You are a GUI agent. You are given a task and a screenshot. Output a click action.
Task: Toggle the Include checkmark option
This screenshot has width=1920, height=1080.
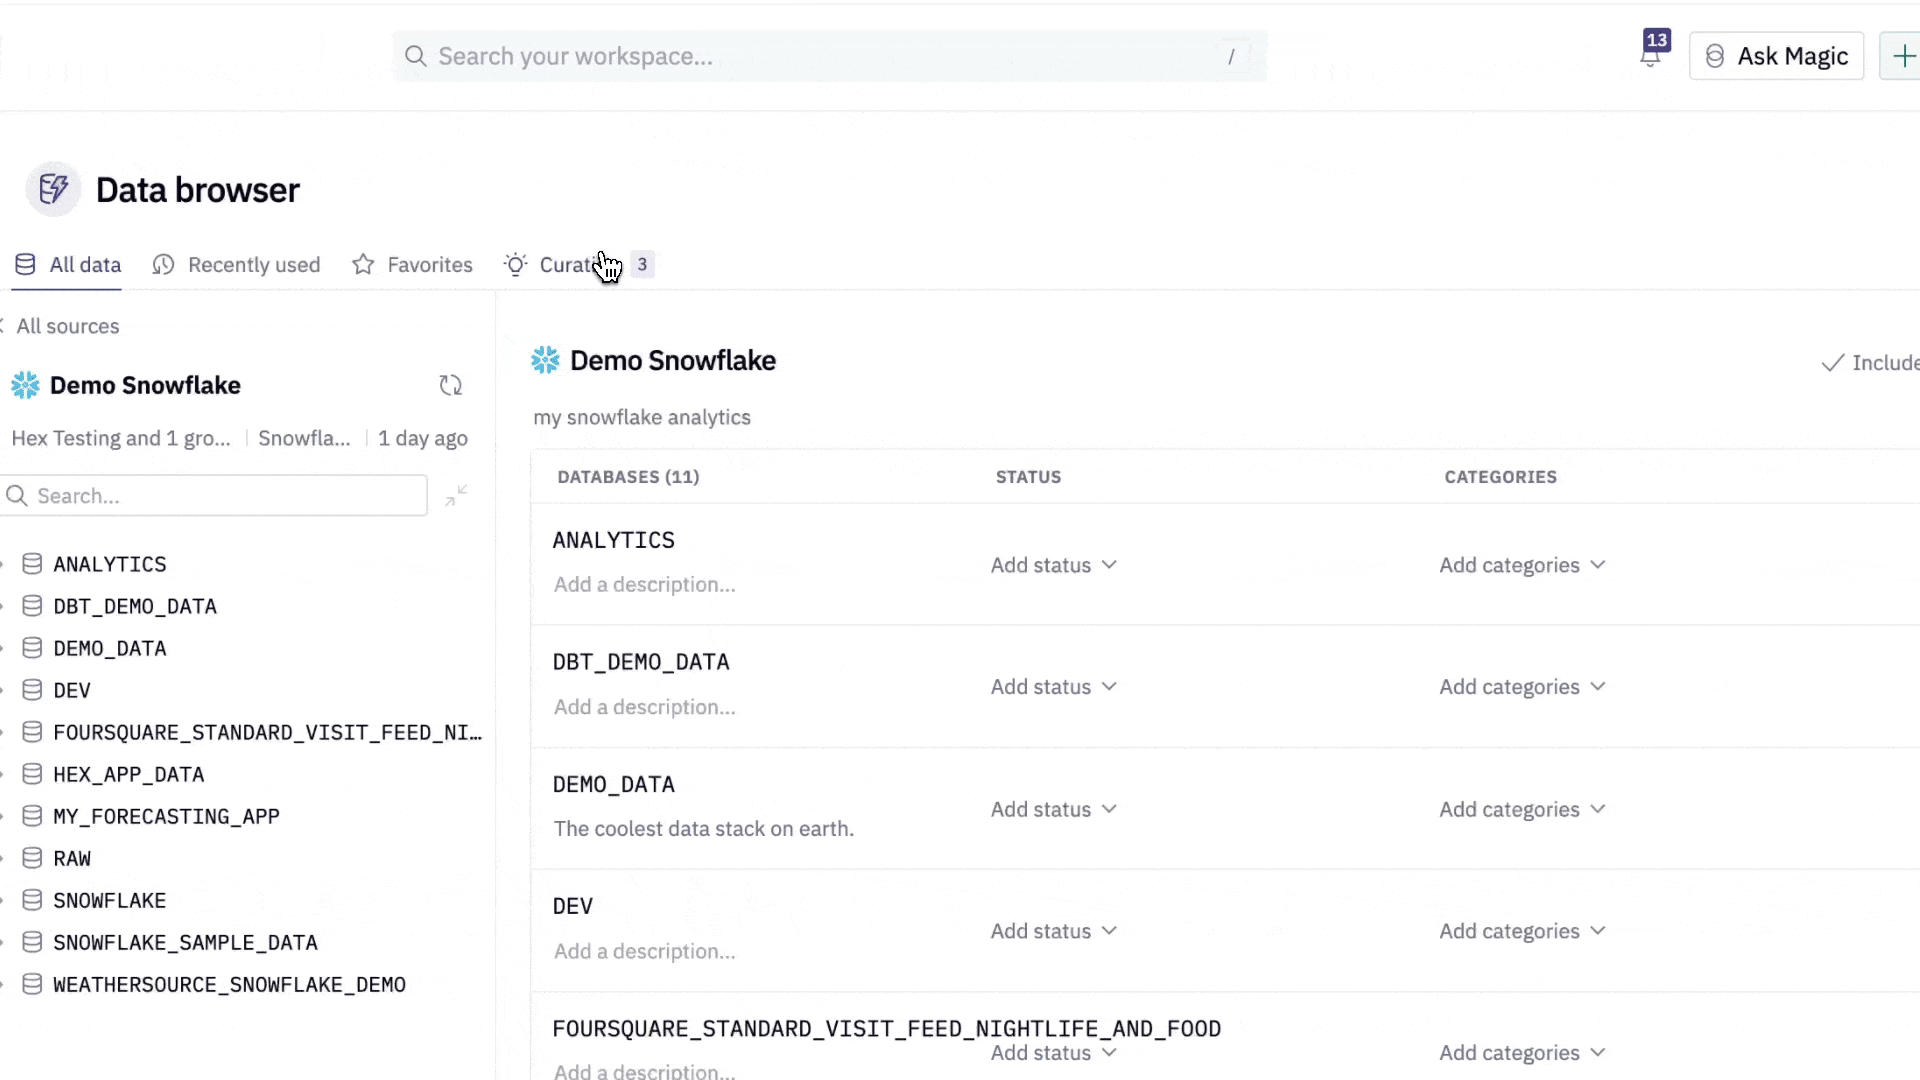point(1870,363)
